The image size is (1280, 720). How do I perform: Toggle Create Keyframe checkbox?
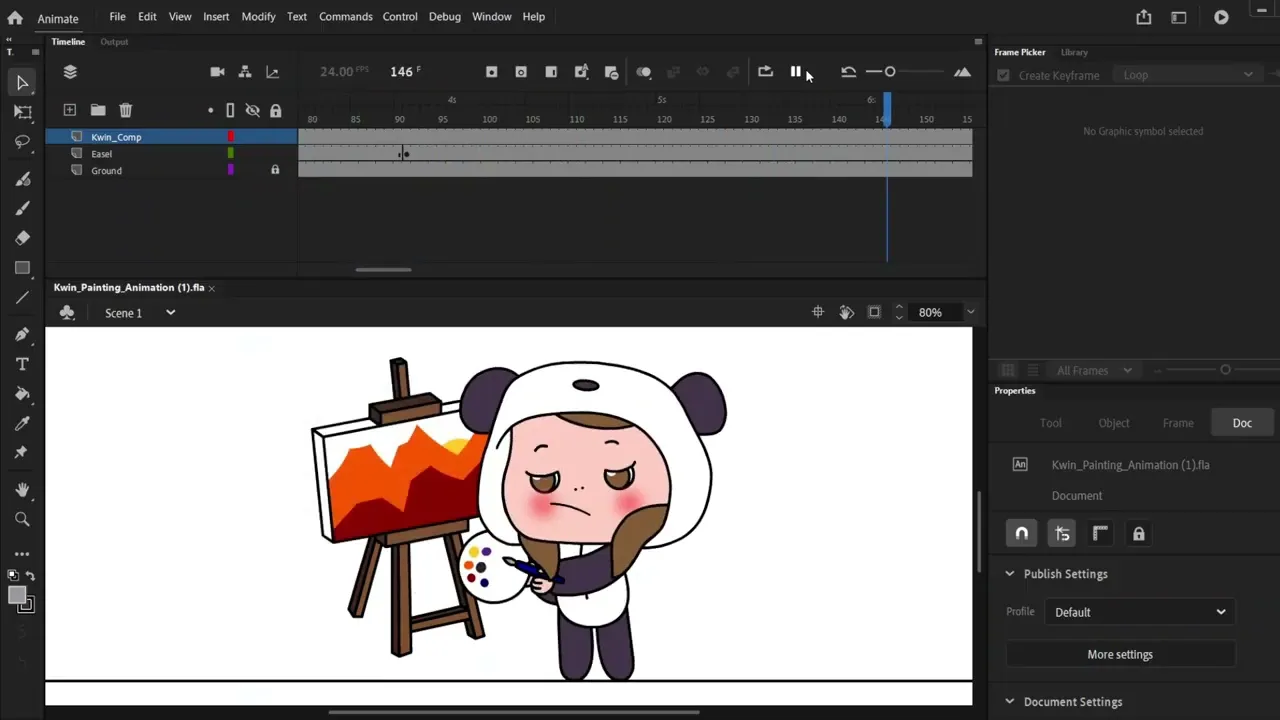coord(1003,75)
